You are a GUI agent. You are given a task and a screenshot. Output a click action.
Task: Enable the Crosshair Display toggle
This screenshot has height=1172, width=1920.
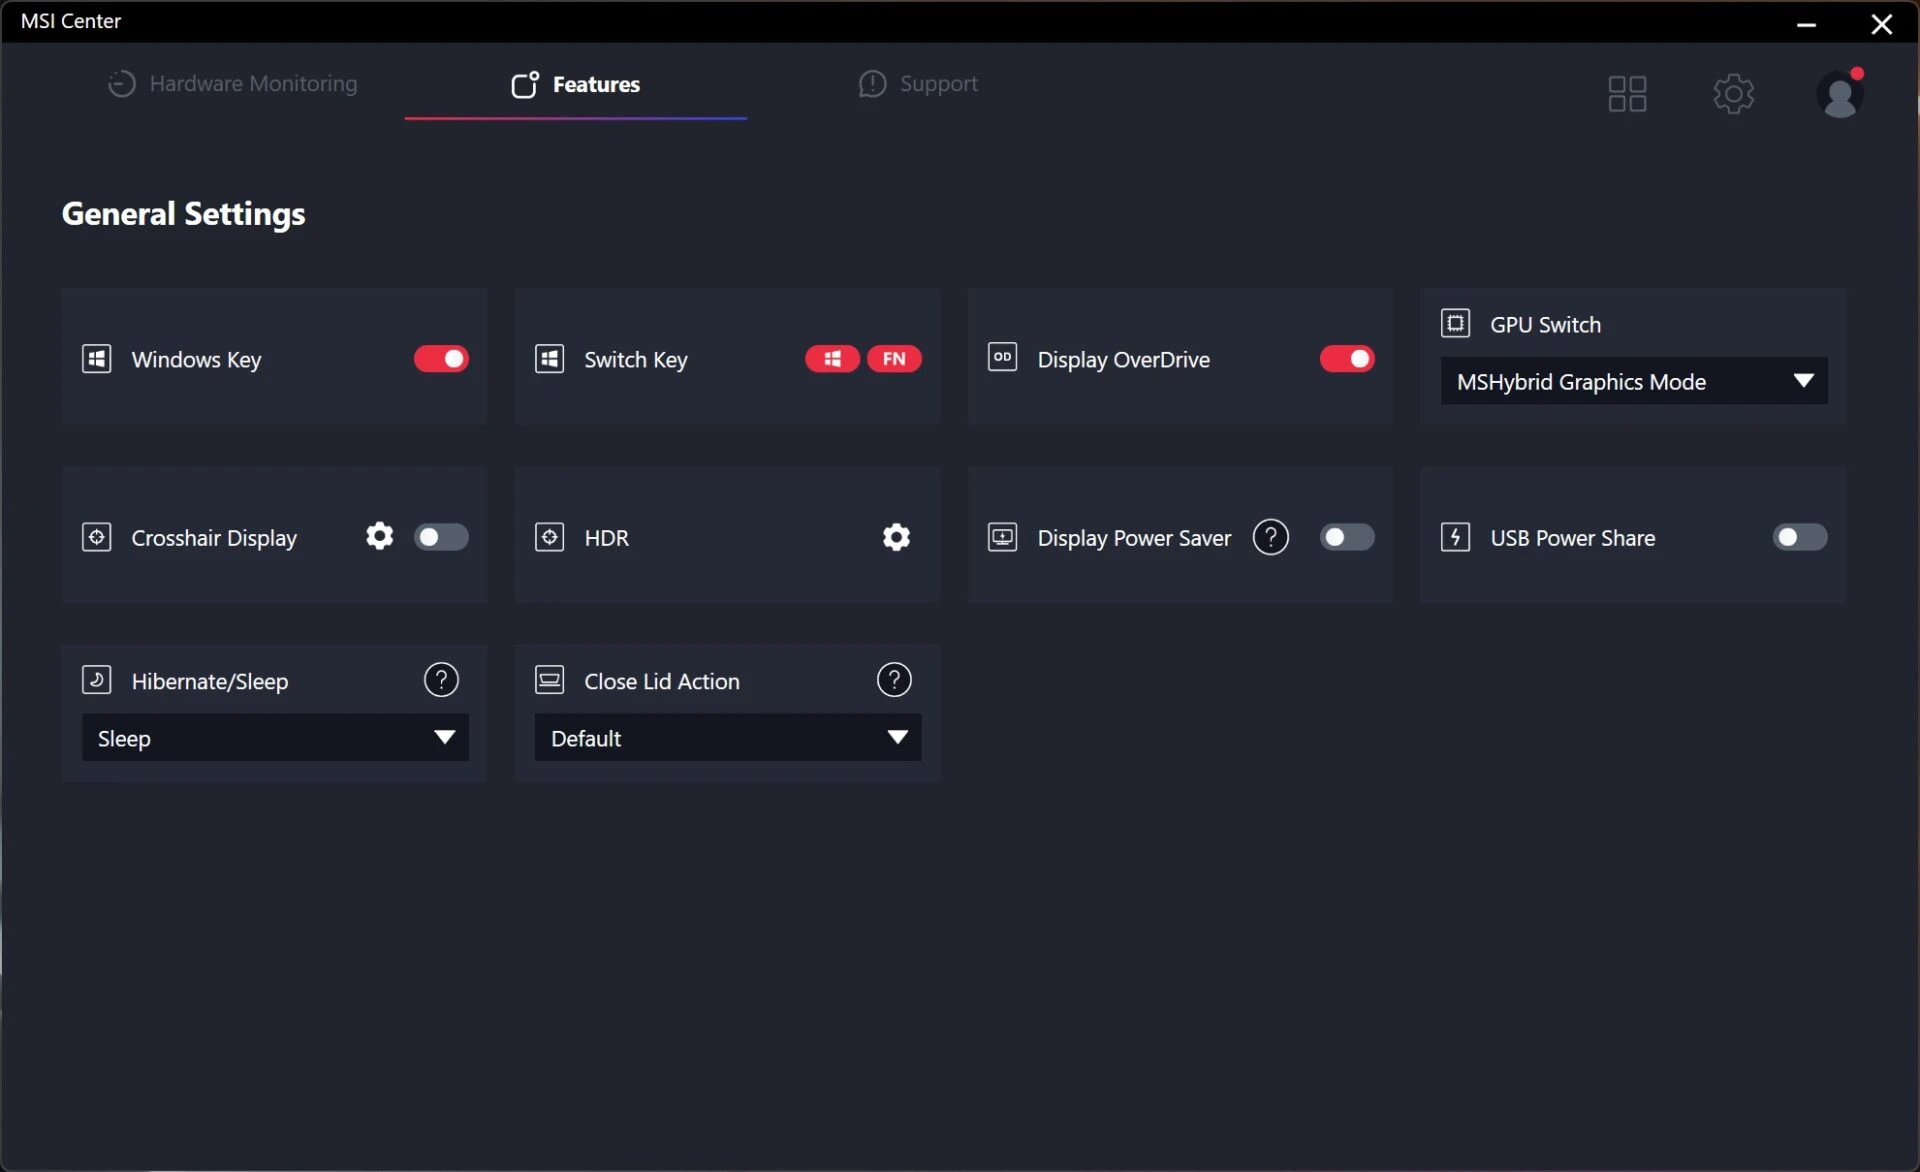point(441,537)
